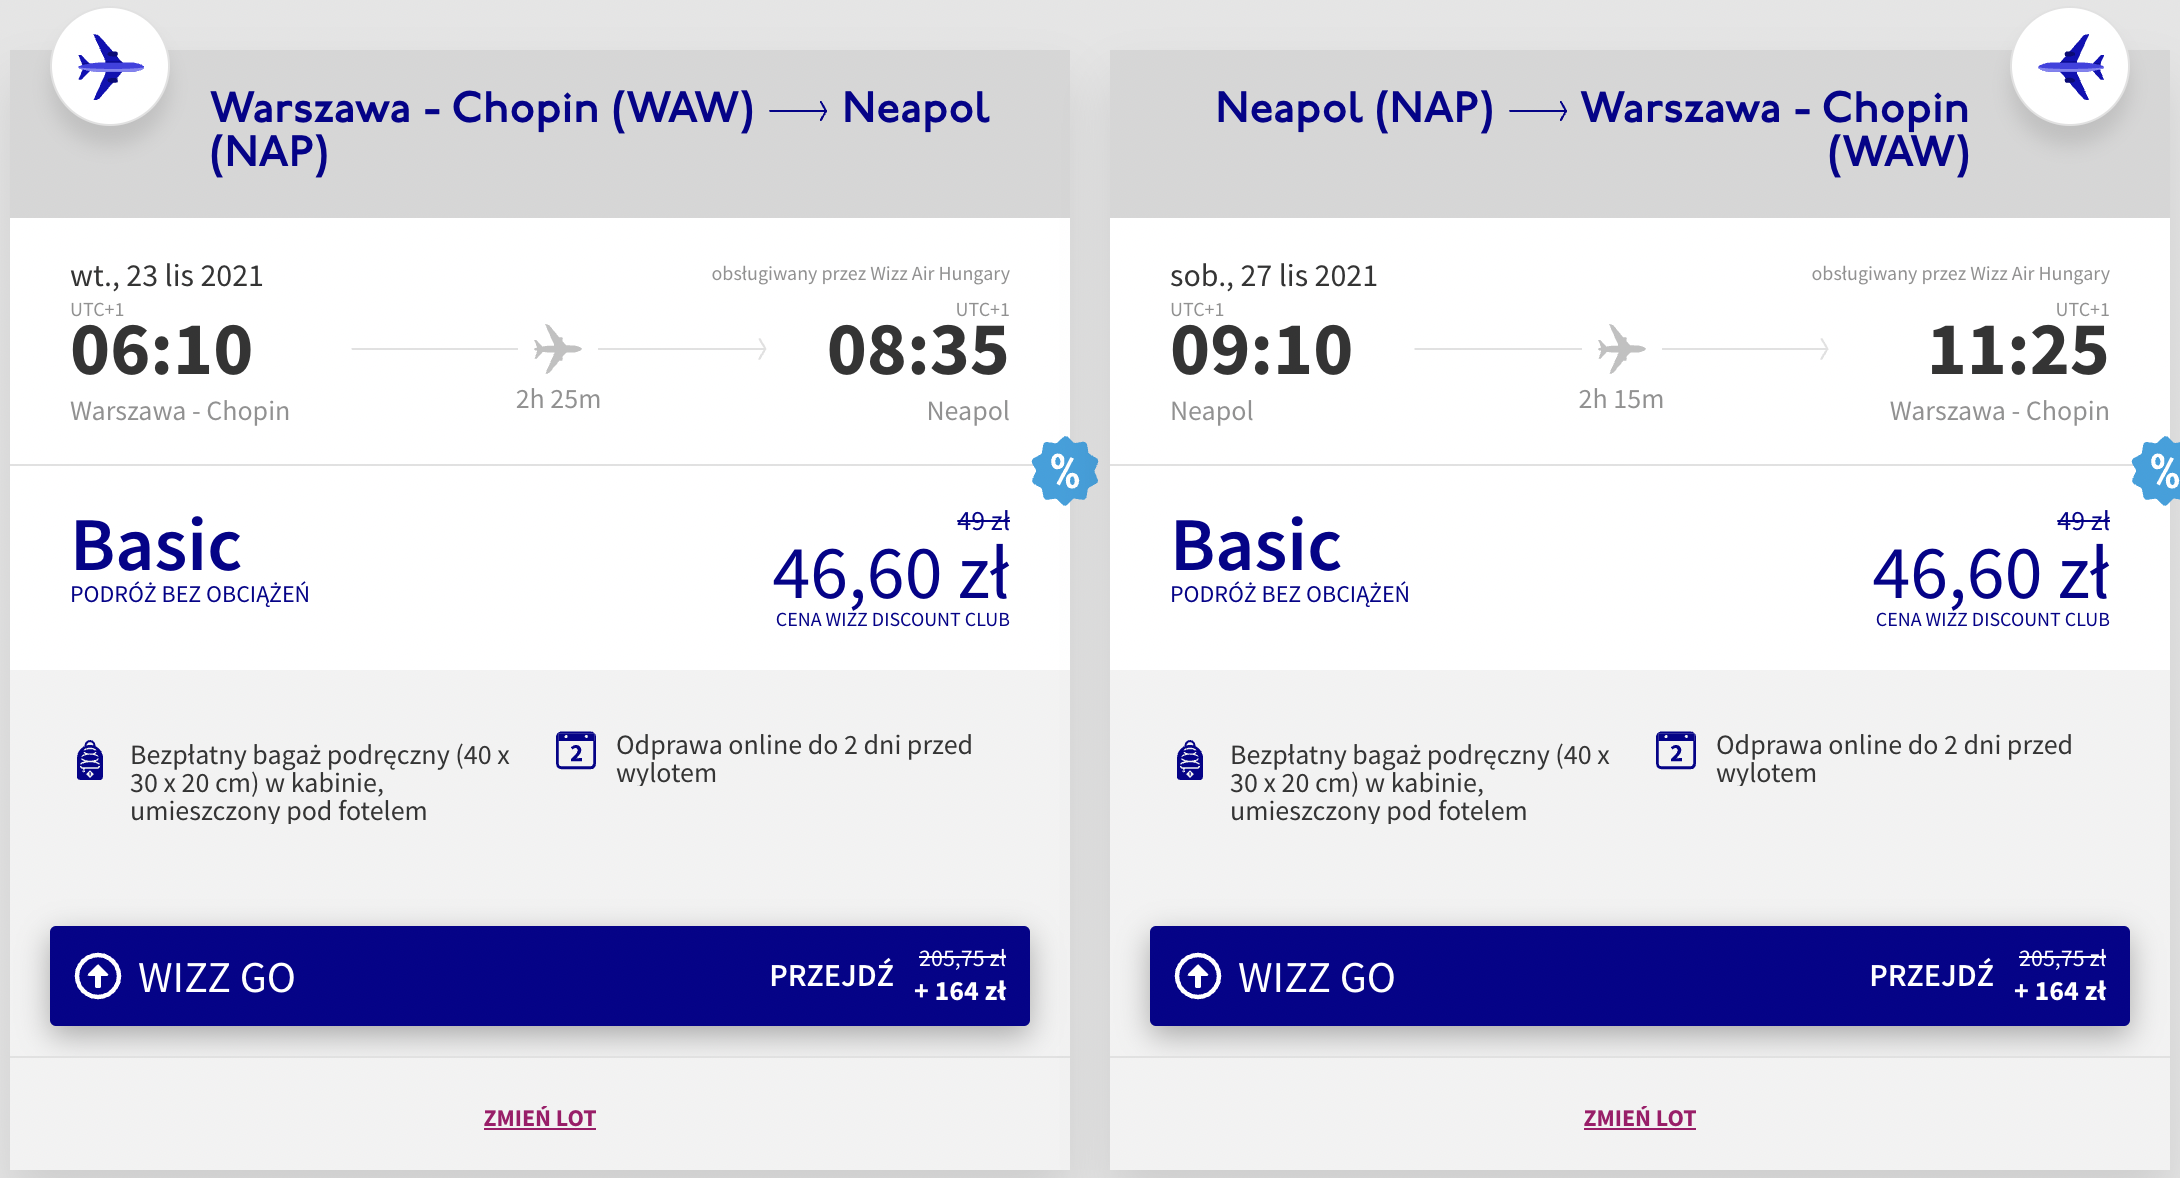Image resolution: width=2180 pixels, height=1178 pixels.
Task: Click the discount percent badge on outbound card
Action: click(1064, 471)
